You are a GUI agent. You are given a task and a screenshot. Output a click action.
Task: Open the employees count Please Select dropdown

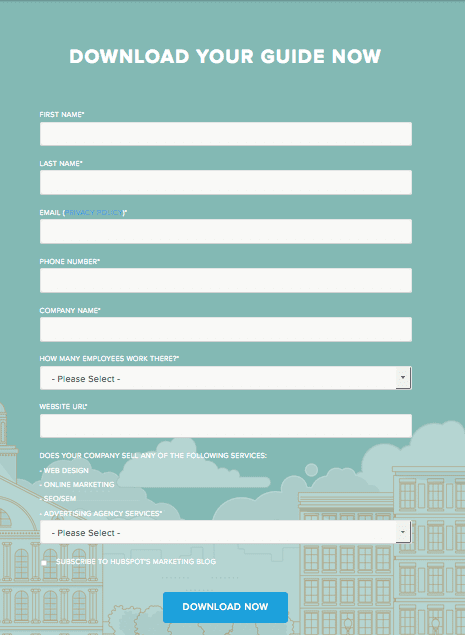(x=226, y=378)
